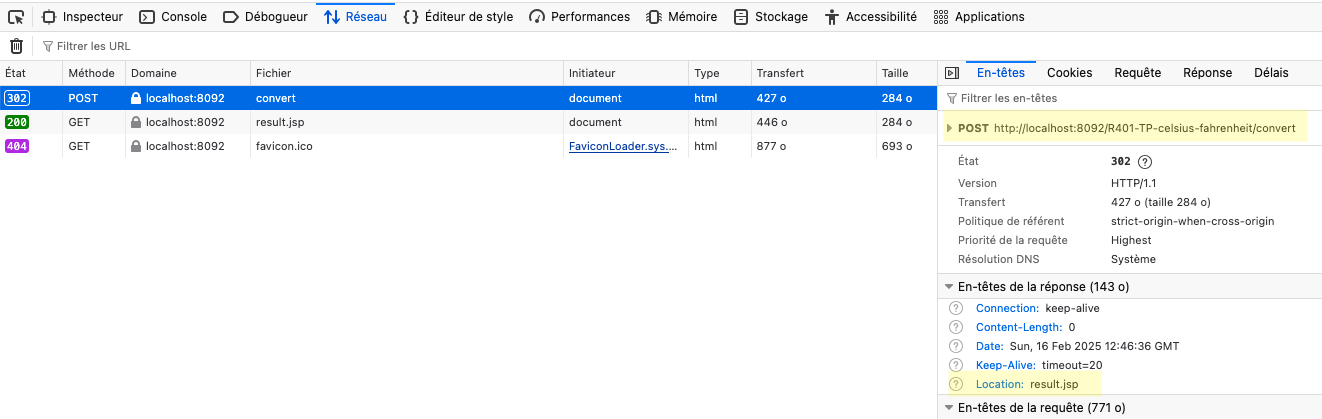
Task: Click help icon beside Content-Length header
Action: (x=956, y=327)
